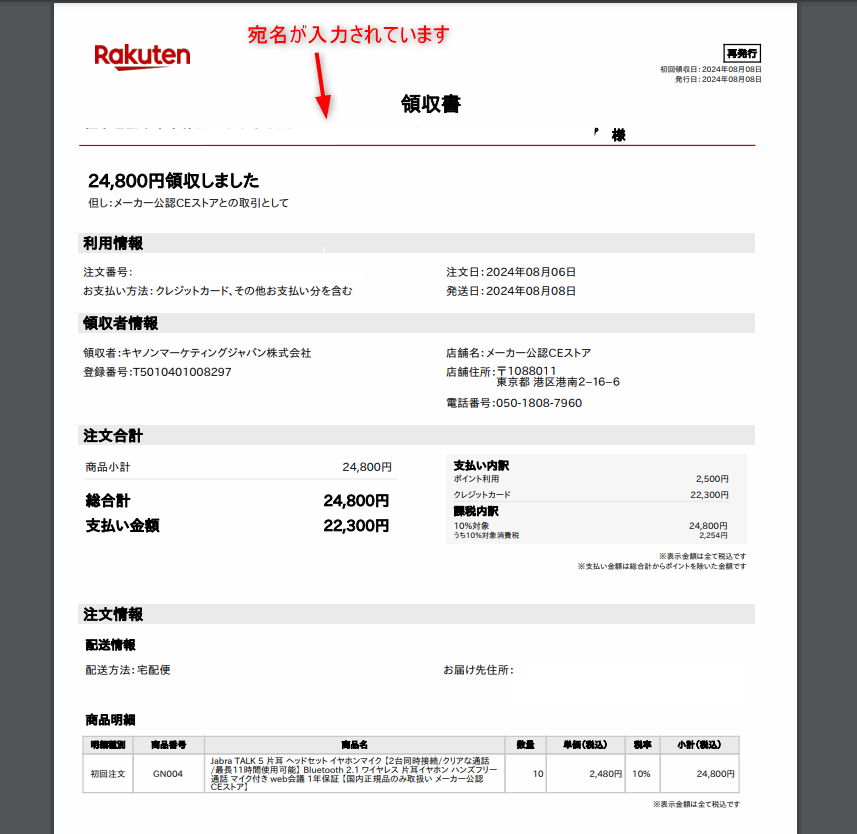Click the red annotation arrow
The height and width of the screenshot is (834, 857).
(322, 84)
